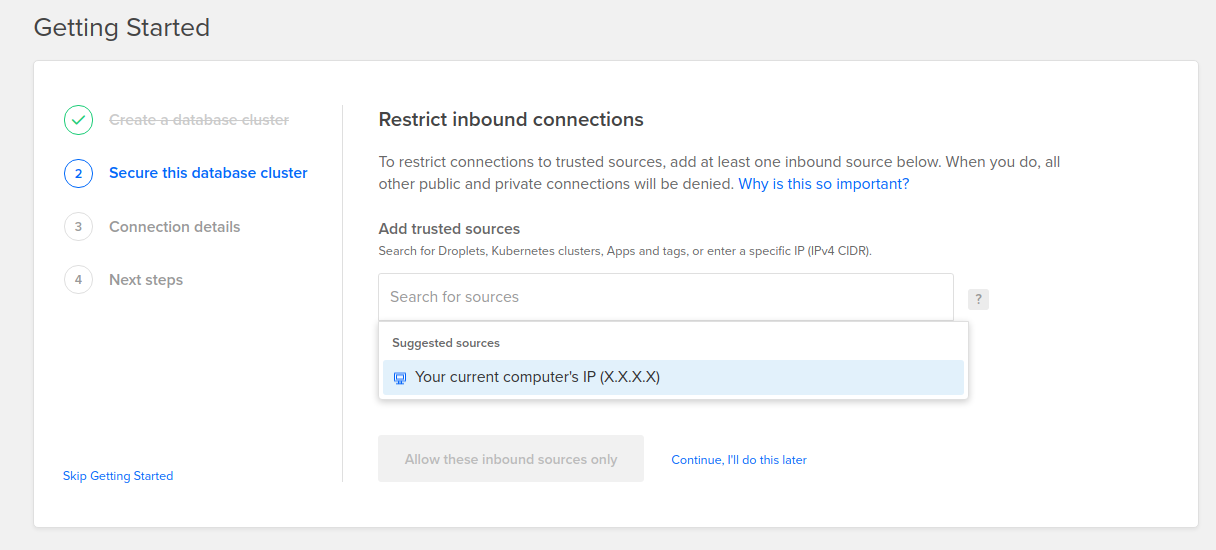The height and width of the screenshot is (550, 1216).
Task: Click the question mark help icon
Action: click(x=978, y=299)
